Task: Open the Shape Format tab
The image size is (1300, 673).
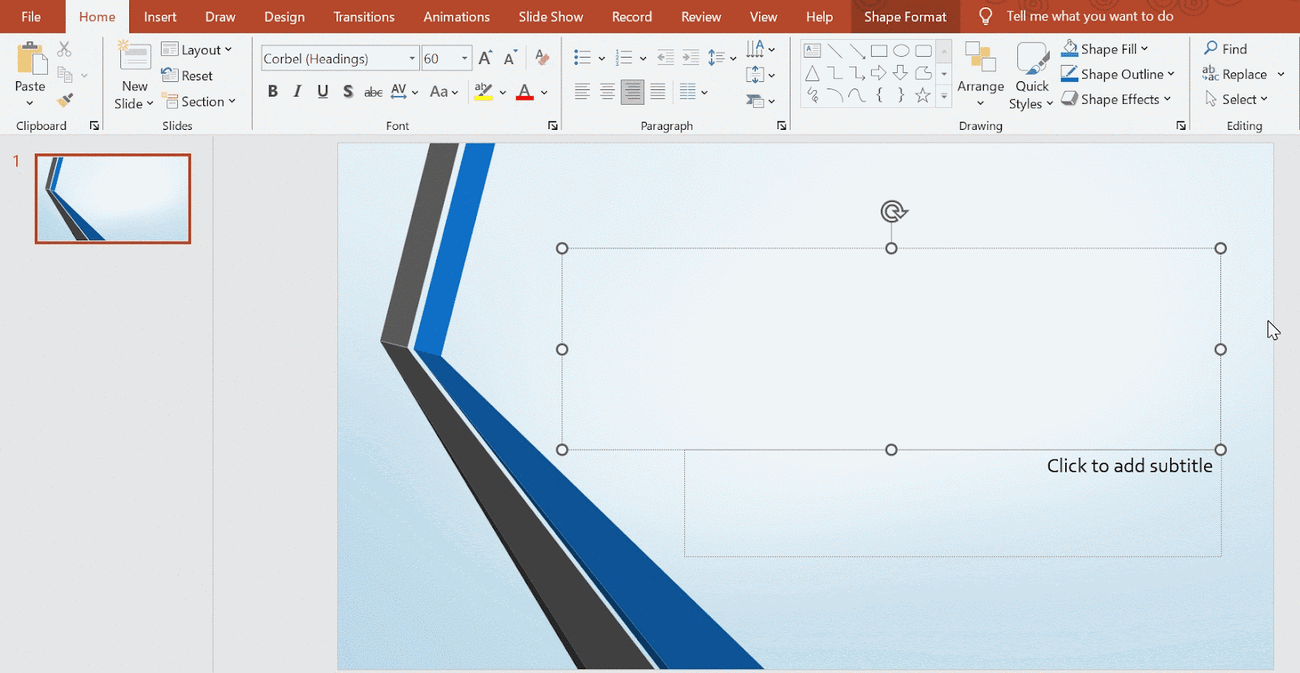Action: coord(905,16)
